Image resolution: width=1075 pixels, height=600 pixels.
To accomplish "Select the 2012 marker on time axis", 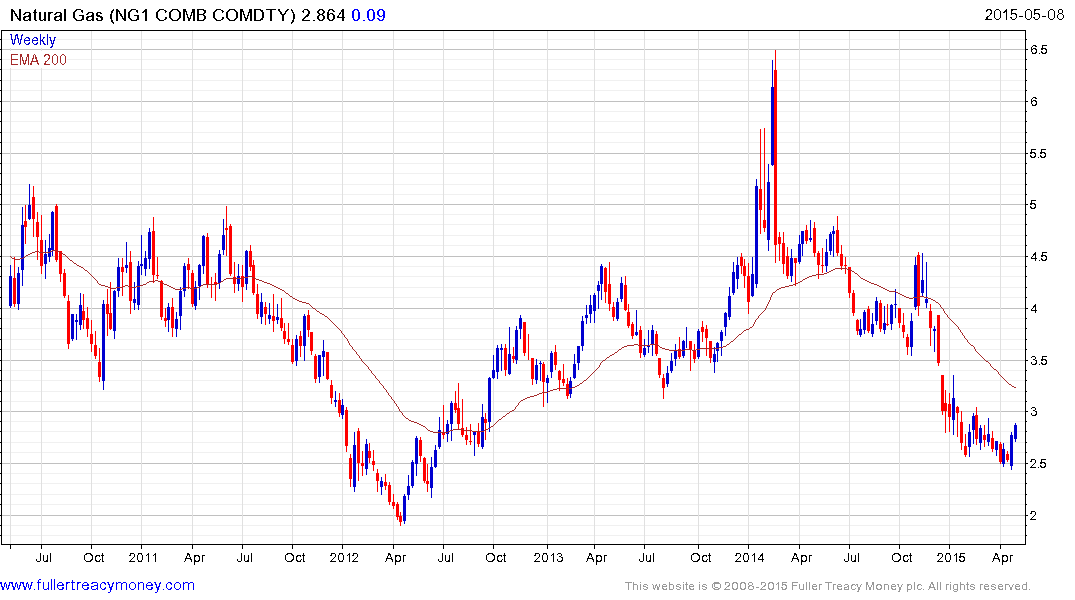I will [344, 557].
